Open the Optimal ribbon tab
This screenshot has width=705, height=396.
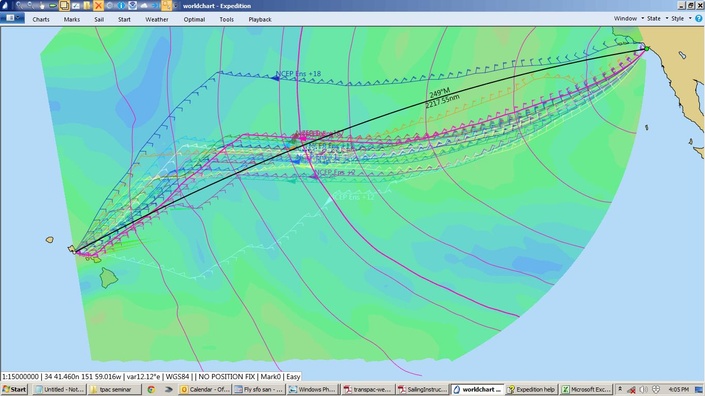[x=194, y=19]
